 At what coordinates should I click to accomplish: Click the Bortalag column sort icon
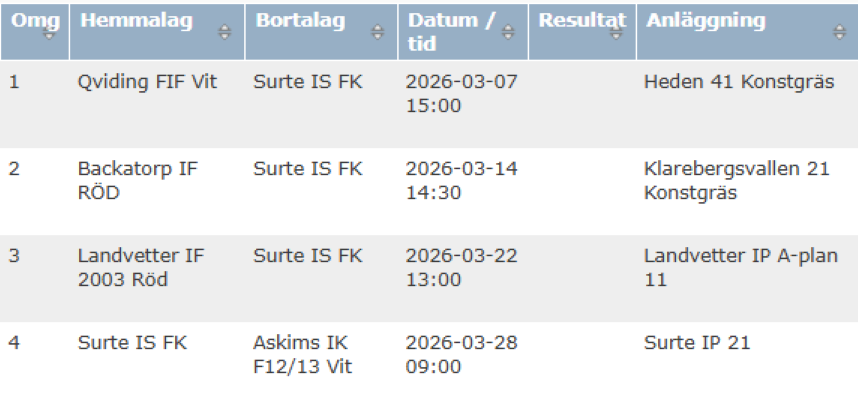[377, 32]
